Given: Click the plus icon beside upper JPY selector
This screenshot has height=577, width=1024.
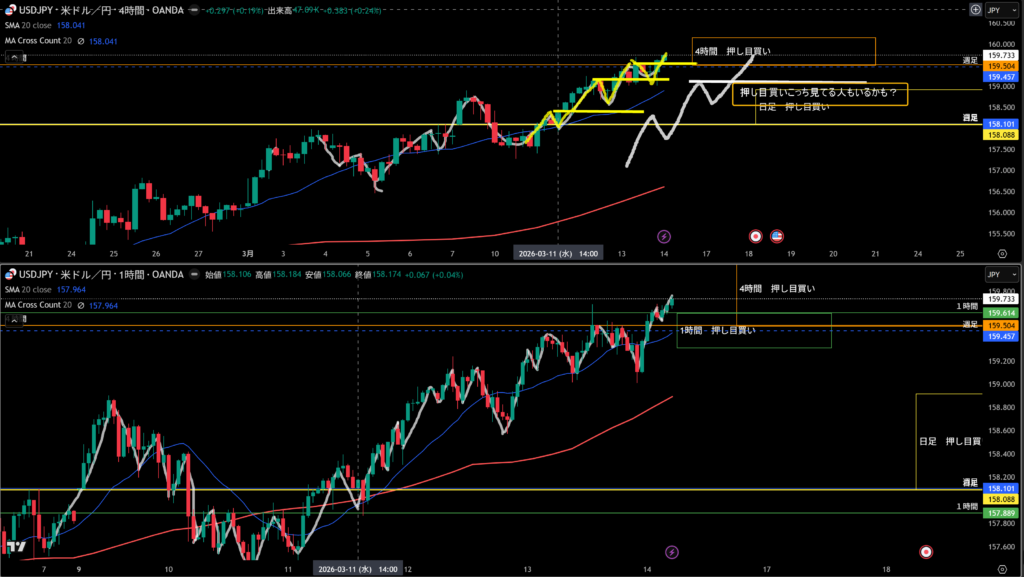Looking at the screenshot, I should [x=975, y=9].
